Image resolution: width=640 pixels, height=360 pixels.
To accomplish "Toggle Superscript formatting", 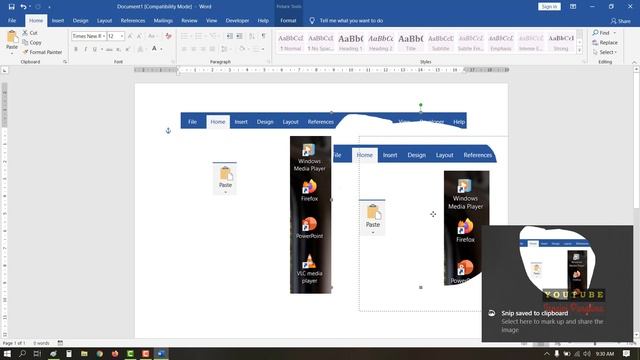I will pyautogui.click(x=128, y=49).
